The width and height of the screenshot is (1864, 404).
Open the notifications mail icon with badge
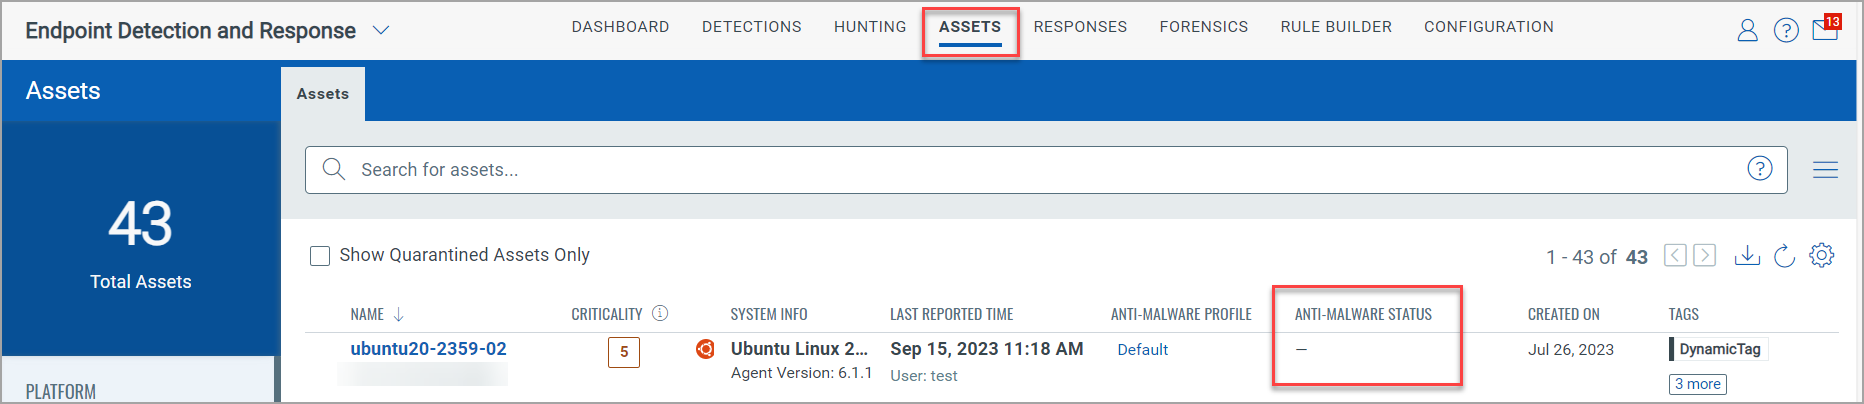(1826, 27)
